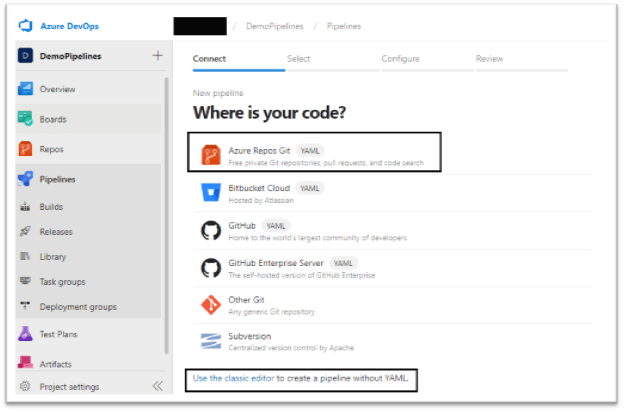Click the 'Where is your code?' heading
The width and height of the screenshot is (624, 412).
tap(269, 113)
